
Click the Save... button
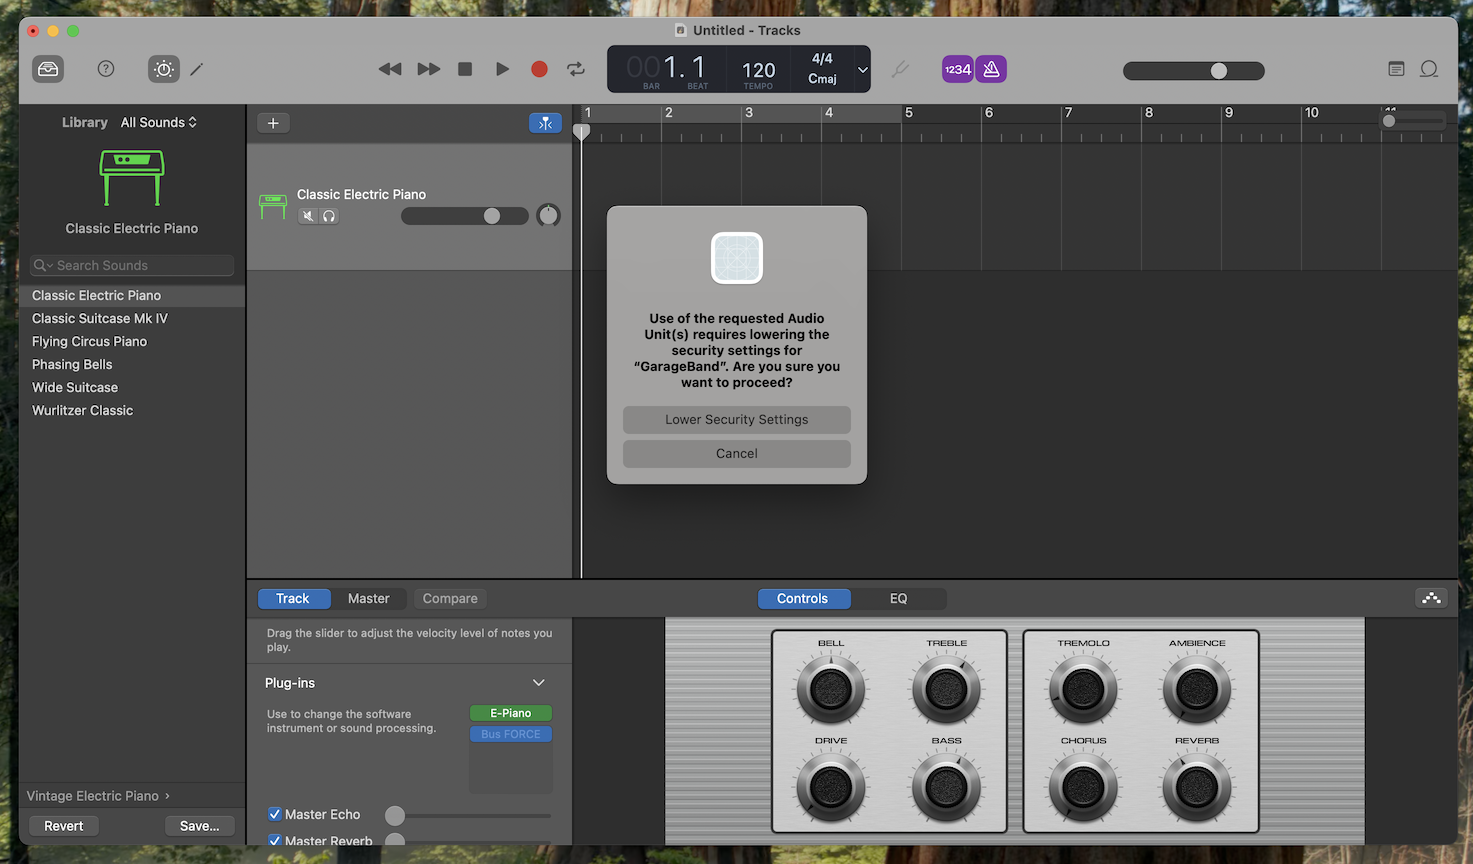(x=200, y=826)
